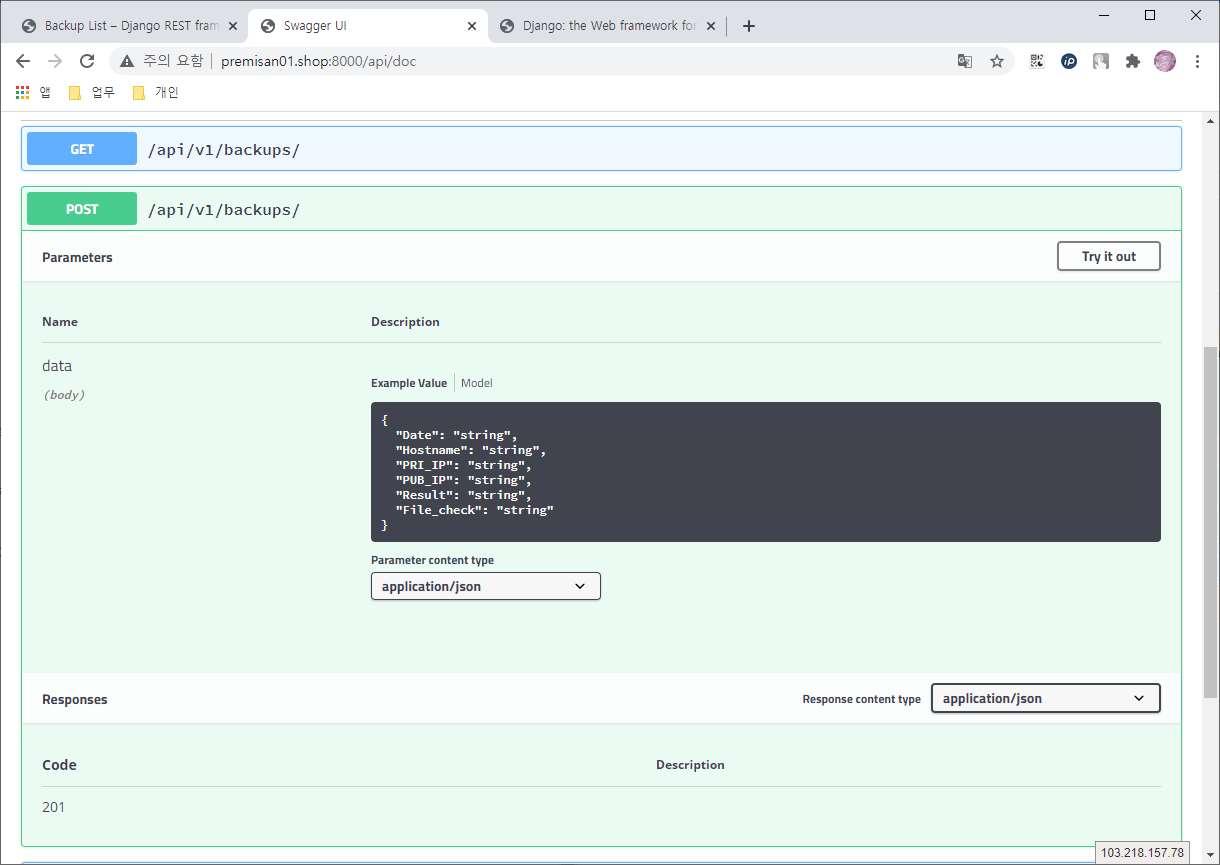Screen dimensions: 1220x865
Task: Close the Django Web framework tab
Action: click(x=711, y=26)
